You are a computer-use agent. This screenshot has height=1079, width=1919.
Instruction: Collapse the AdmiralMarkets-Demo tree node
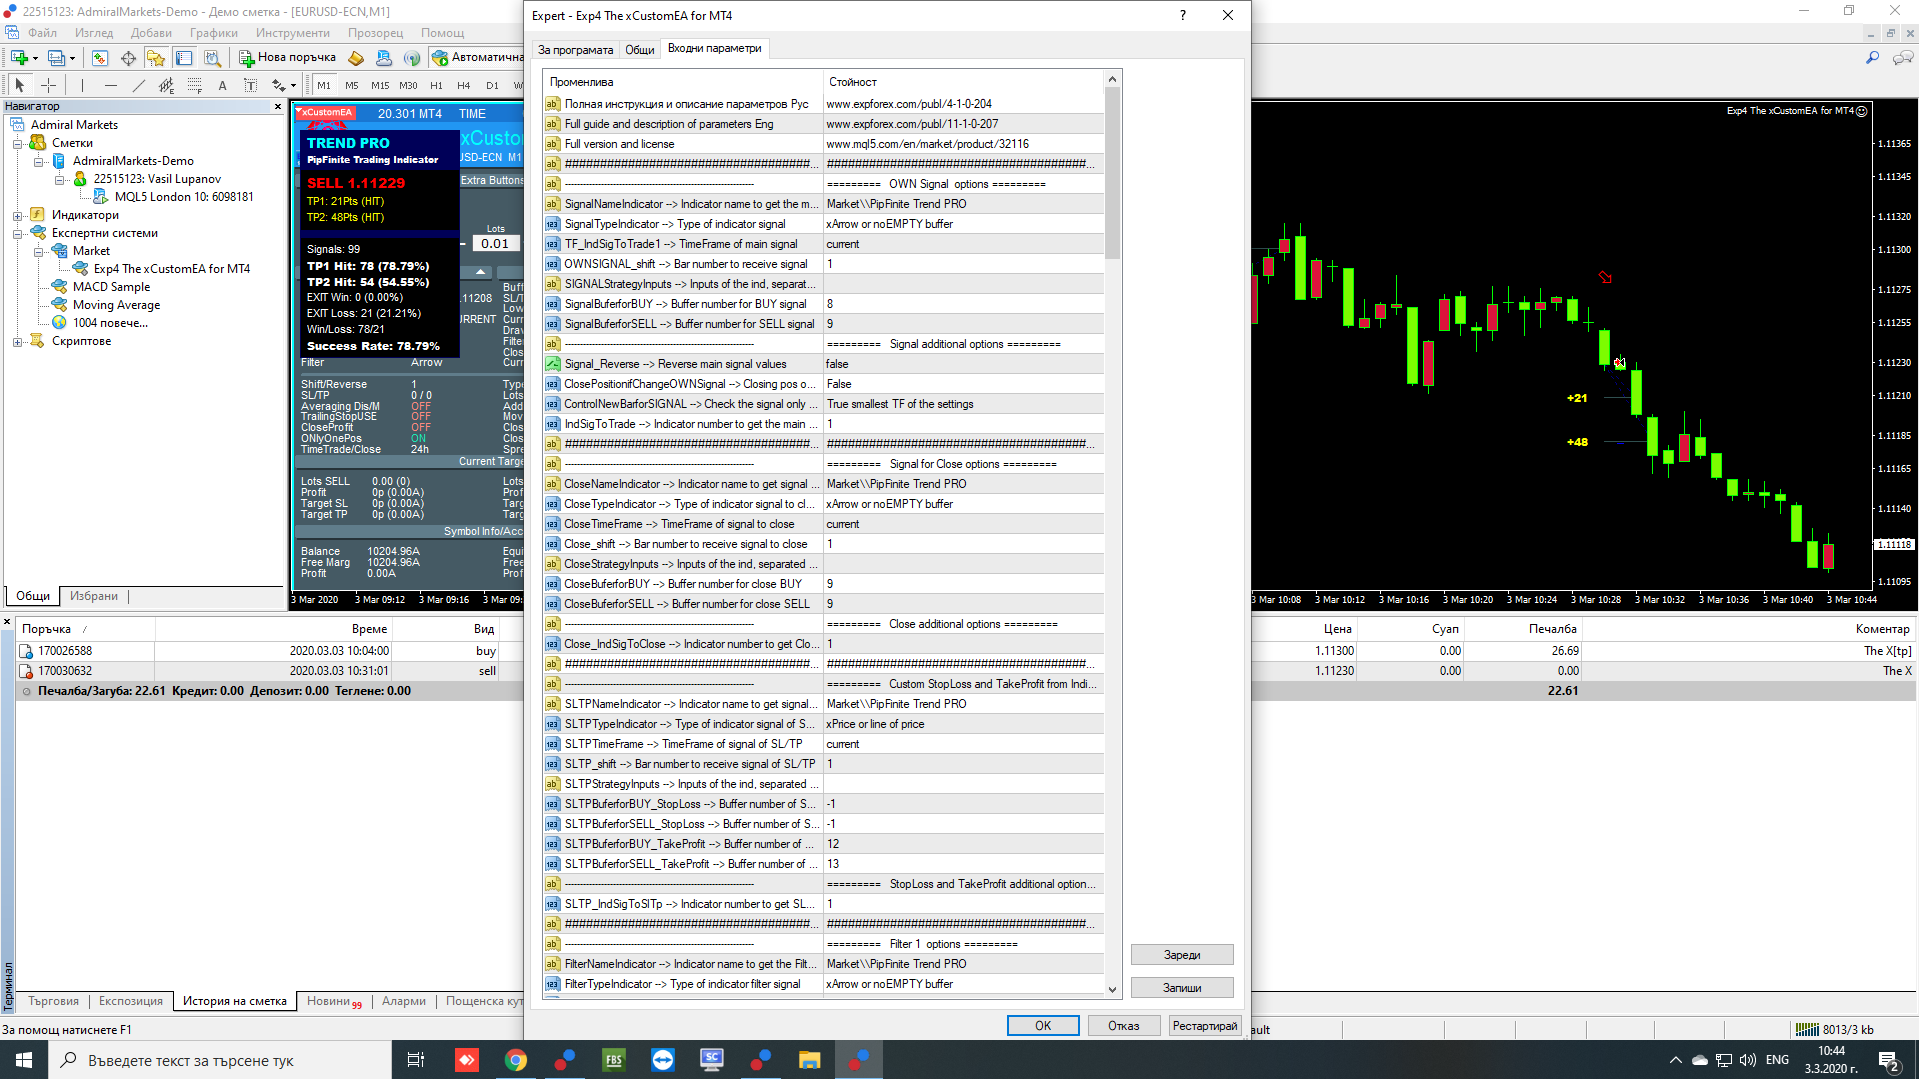38,161
